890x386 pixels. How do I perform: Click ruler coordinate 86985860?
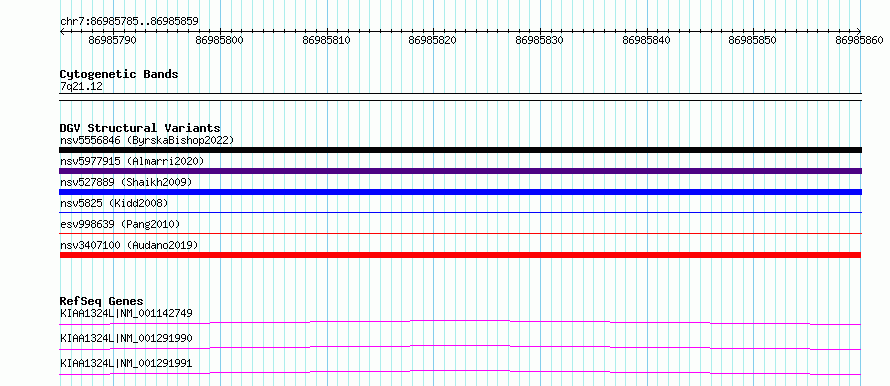(x=860, y=40)
